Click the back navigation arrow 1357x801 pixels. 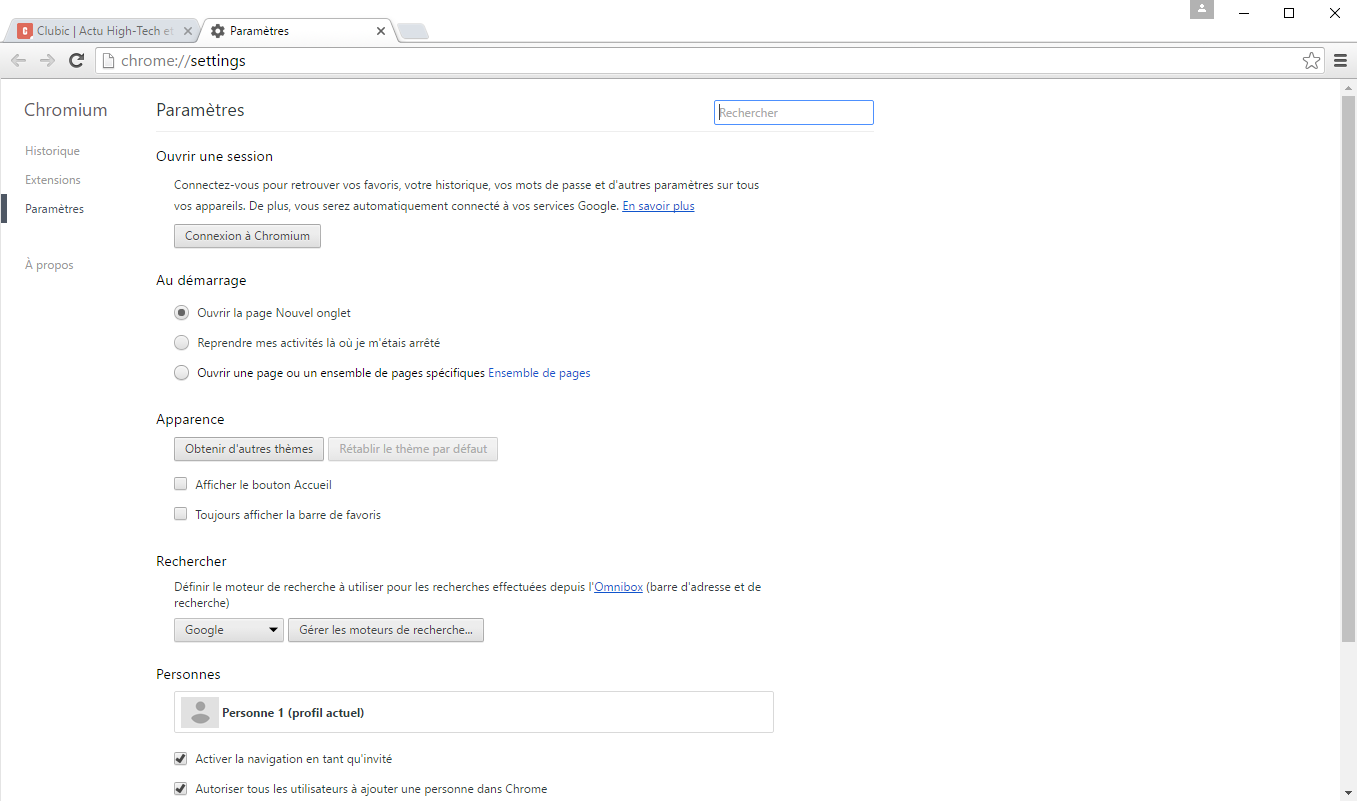(18, 60)
